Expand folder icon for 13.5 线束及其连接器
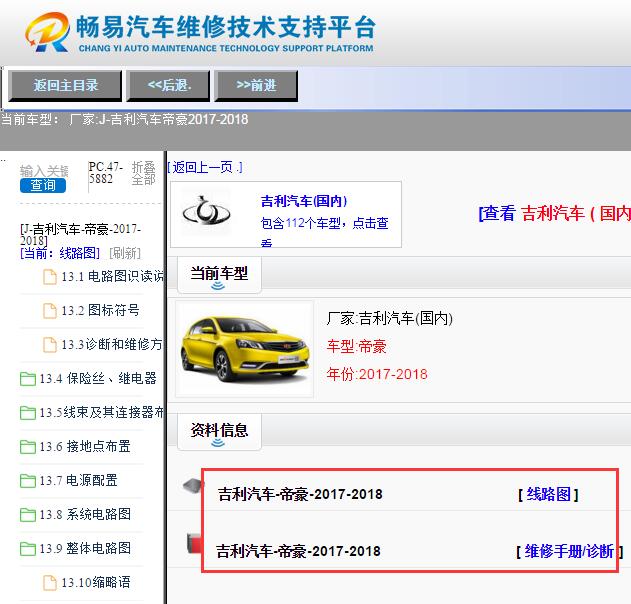Screen dimensions: 631x604 pyautogui.click(x=28, y=413)
